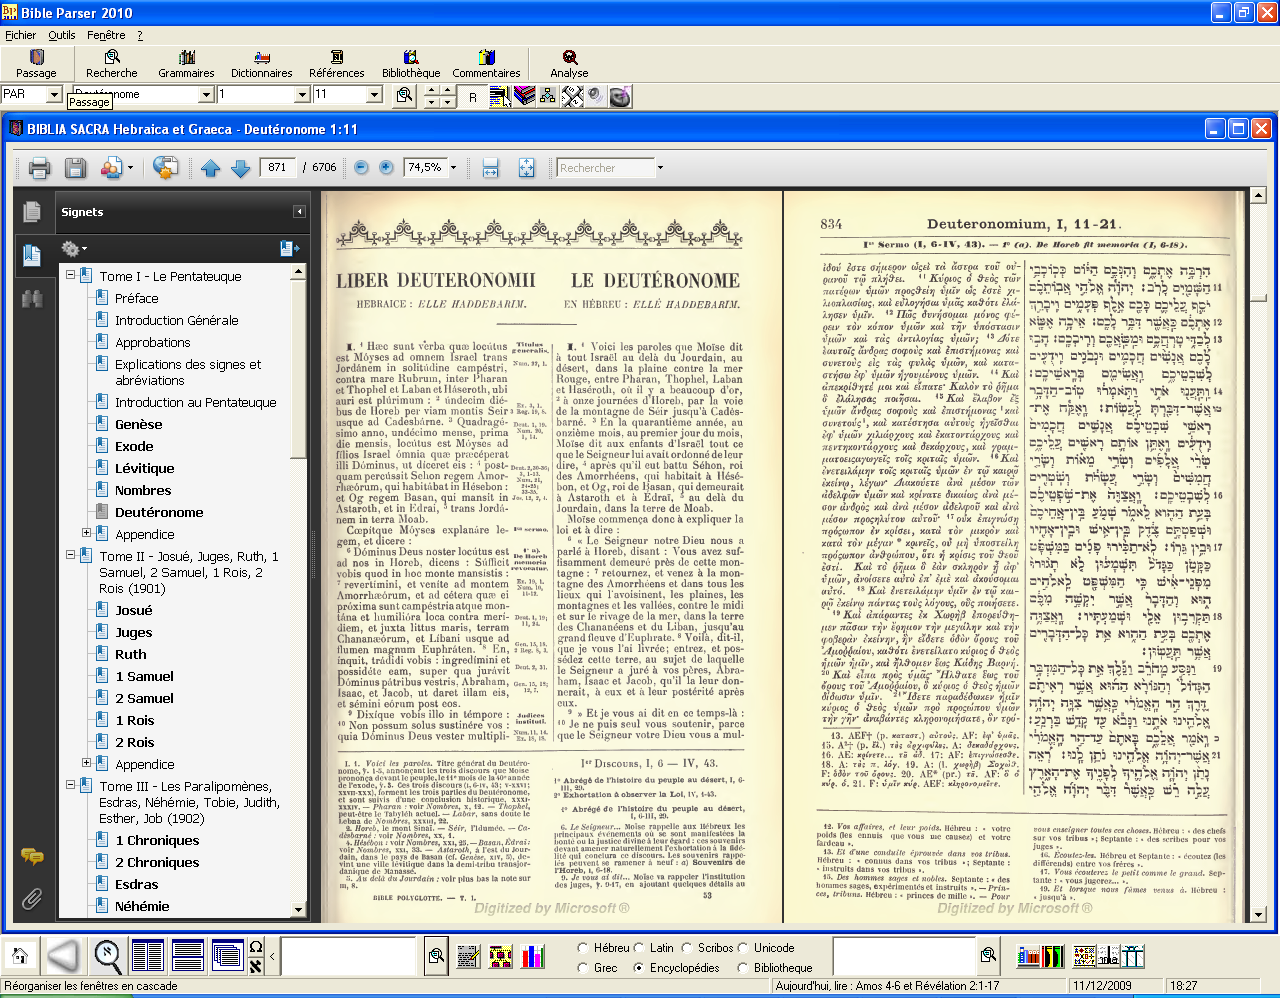This screenshot has width=1280, height=998.
Task: Open the Grammaires tool
Action: point(186,64)
